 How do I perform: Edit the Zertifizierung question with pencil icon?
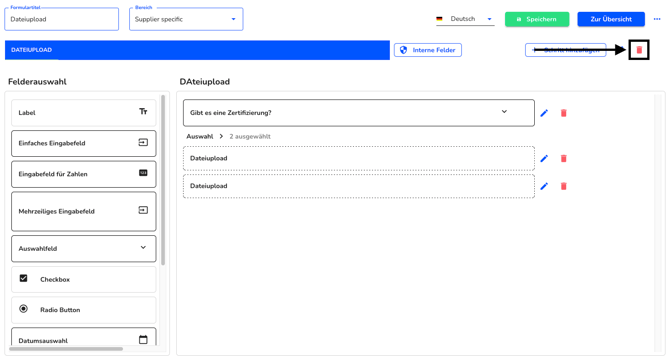(544, 113)
